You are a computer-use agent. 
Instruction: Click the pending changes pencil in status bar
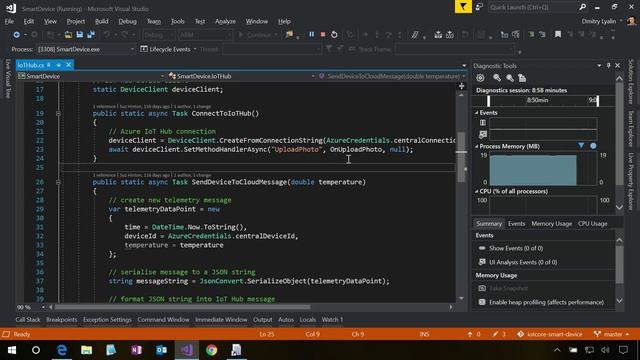click(495, 334)
